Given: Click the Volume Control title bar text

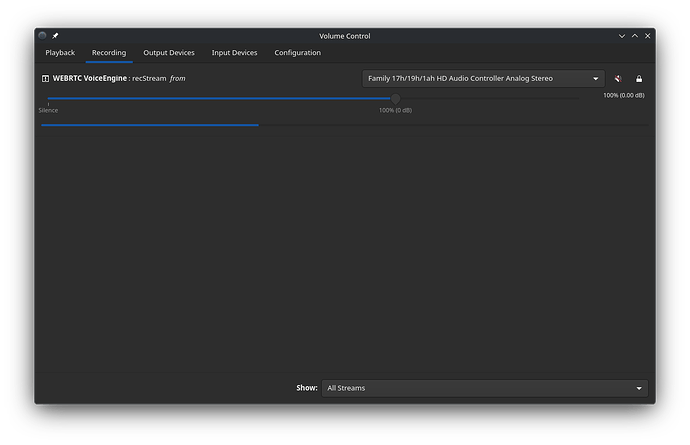Looking at the screenshot, I should pos(345,36).
